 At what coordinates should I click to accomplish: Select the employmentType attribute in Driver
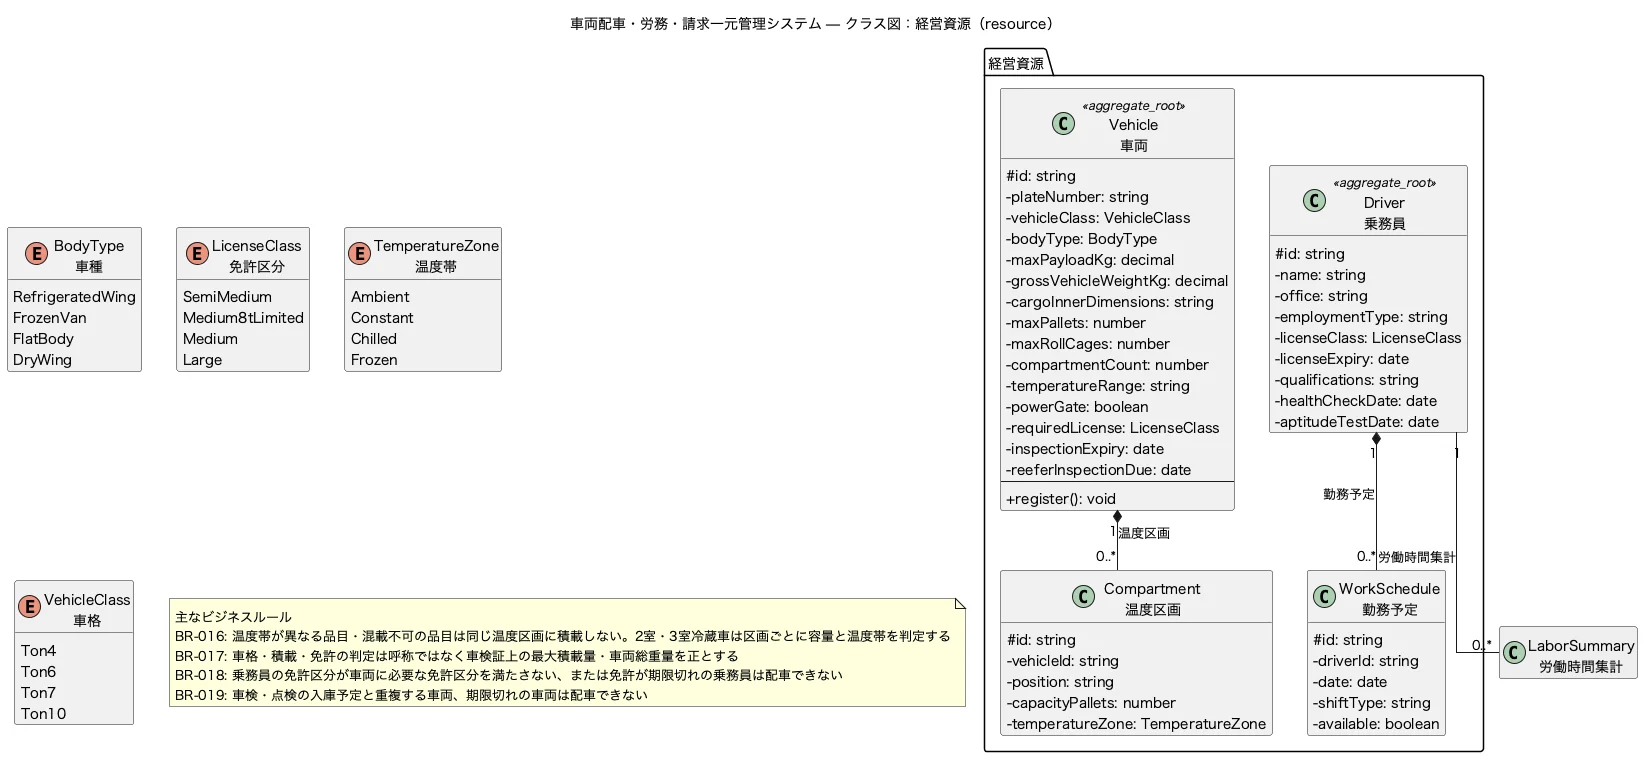[1361, 317]
